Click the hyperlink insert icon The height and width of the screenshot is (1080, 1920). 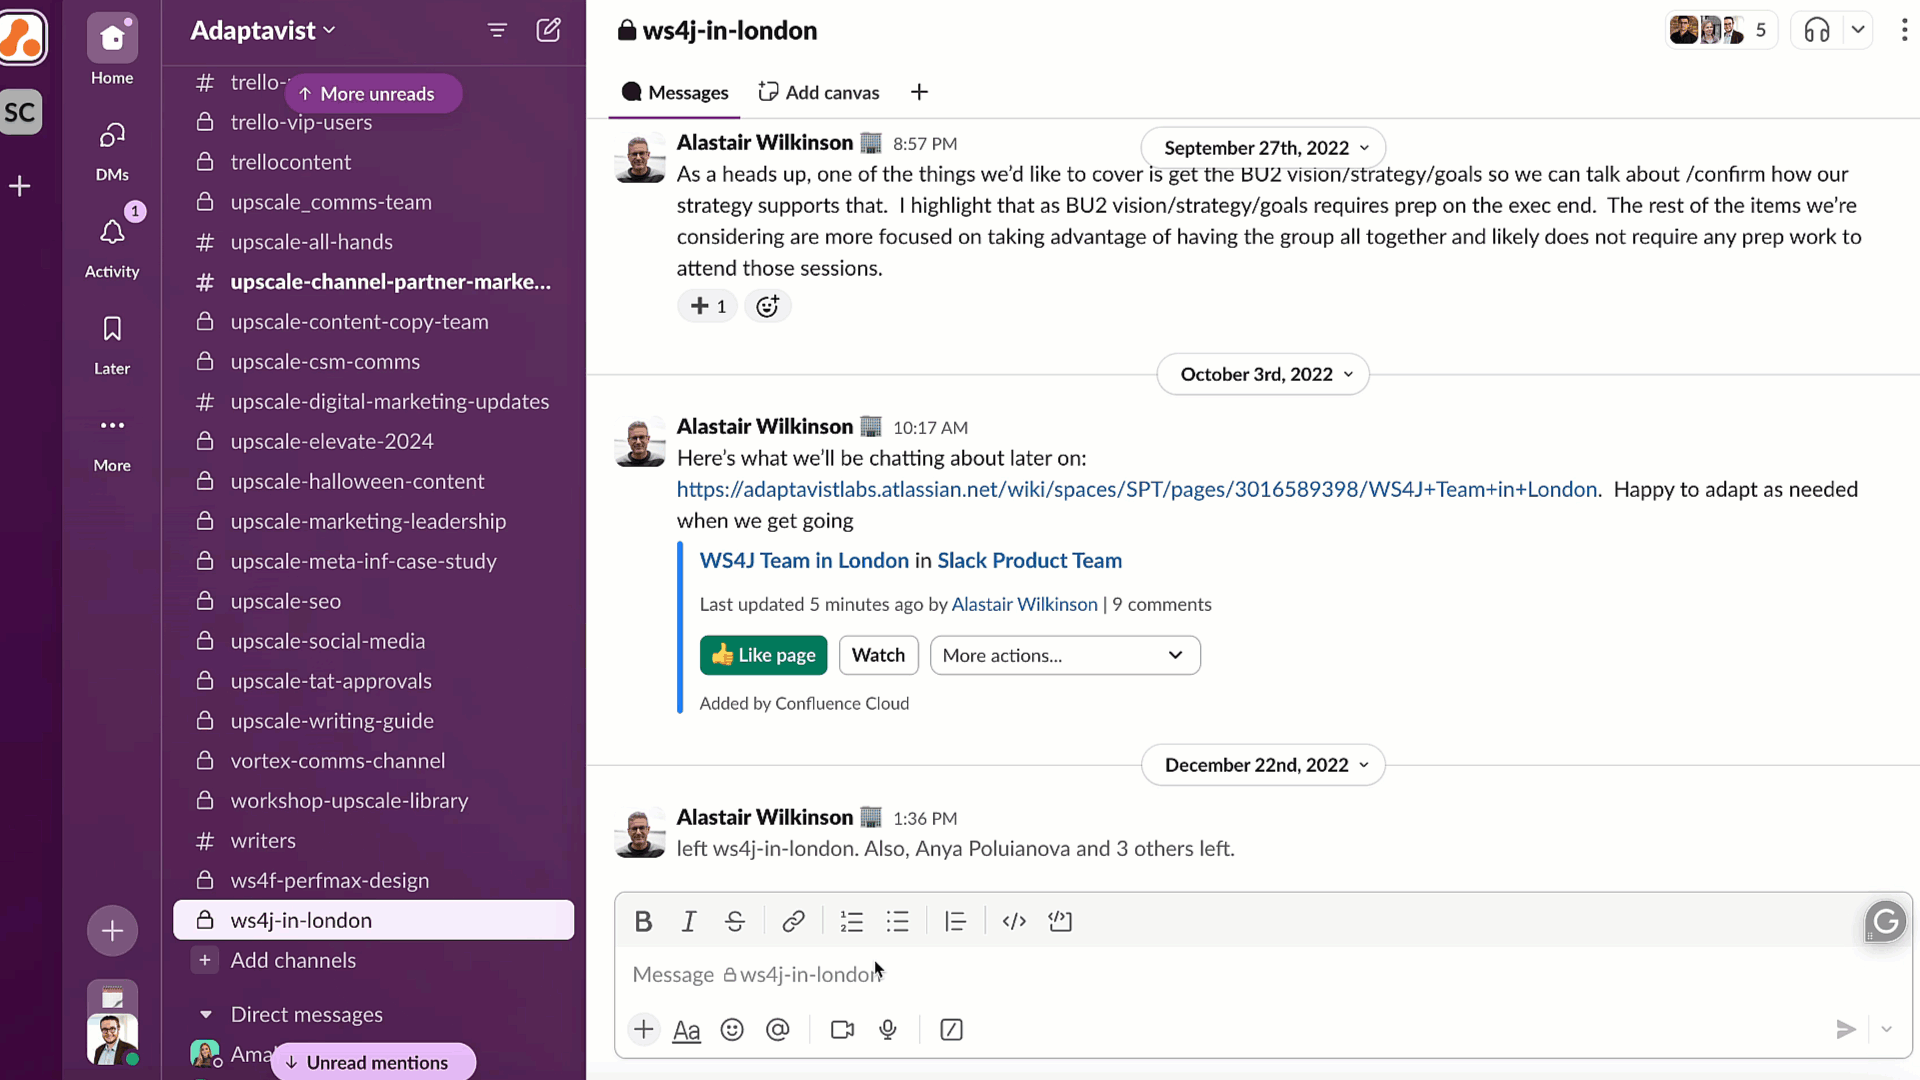794,920
